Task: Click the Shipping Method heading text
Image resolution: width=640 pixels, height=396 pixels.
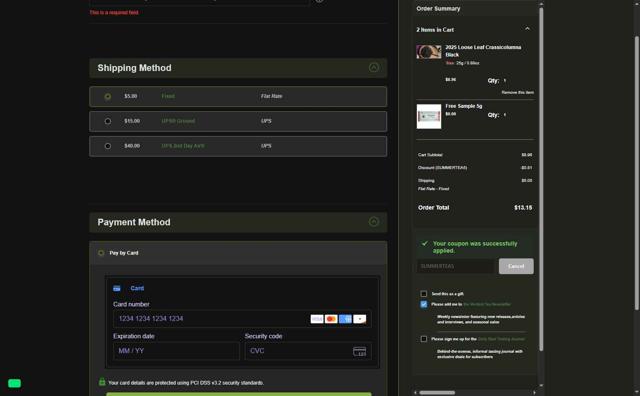Action: click(134, 68)
